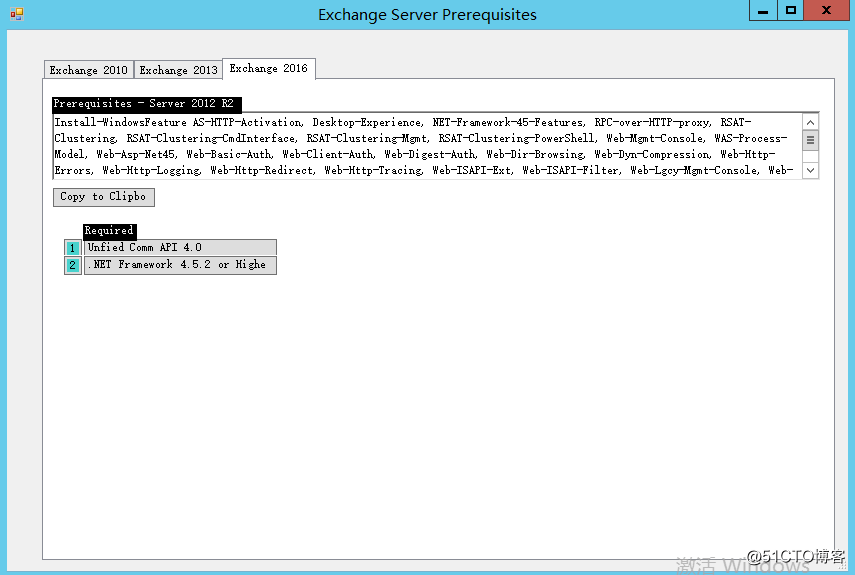
Task: Click the scroll down arrow in the prerequisites box
Action: tap(810, 170)
